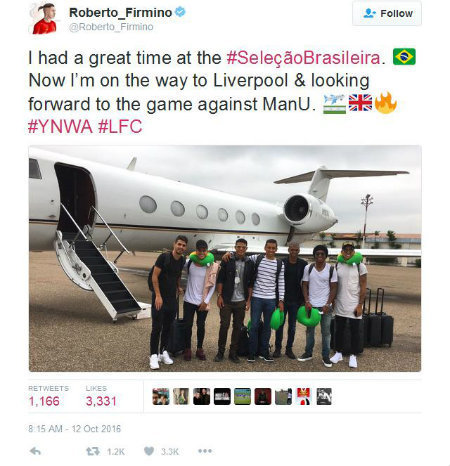Screen dimensions: 450x466
Task: Click the blue verified badge
Action: click(180, 12)
